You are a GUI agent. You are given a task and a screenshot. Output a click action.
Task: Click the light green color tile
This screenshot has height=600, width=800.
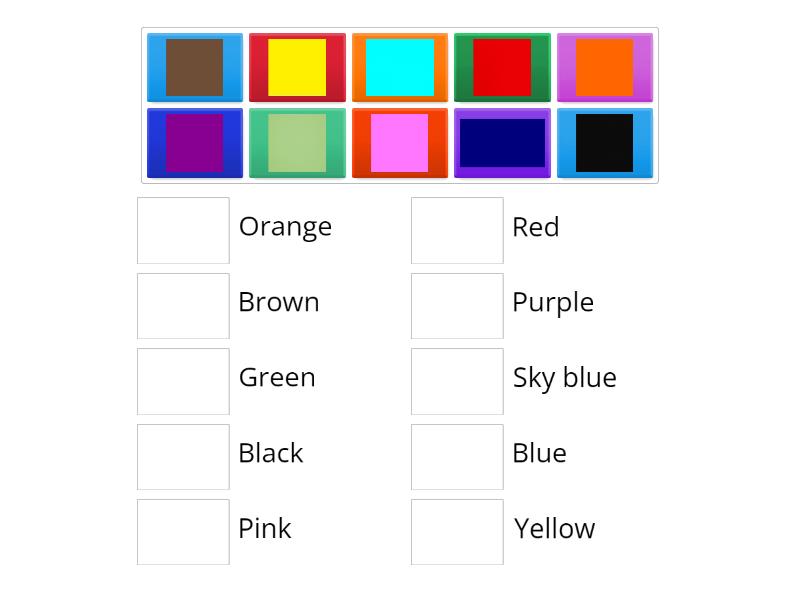pyautogui.click(x=297, y=142)
